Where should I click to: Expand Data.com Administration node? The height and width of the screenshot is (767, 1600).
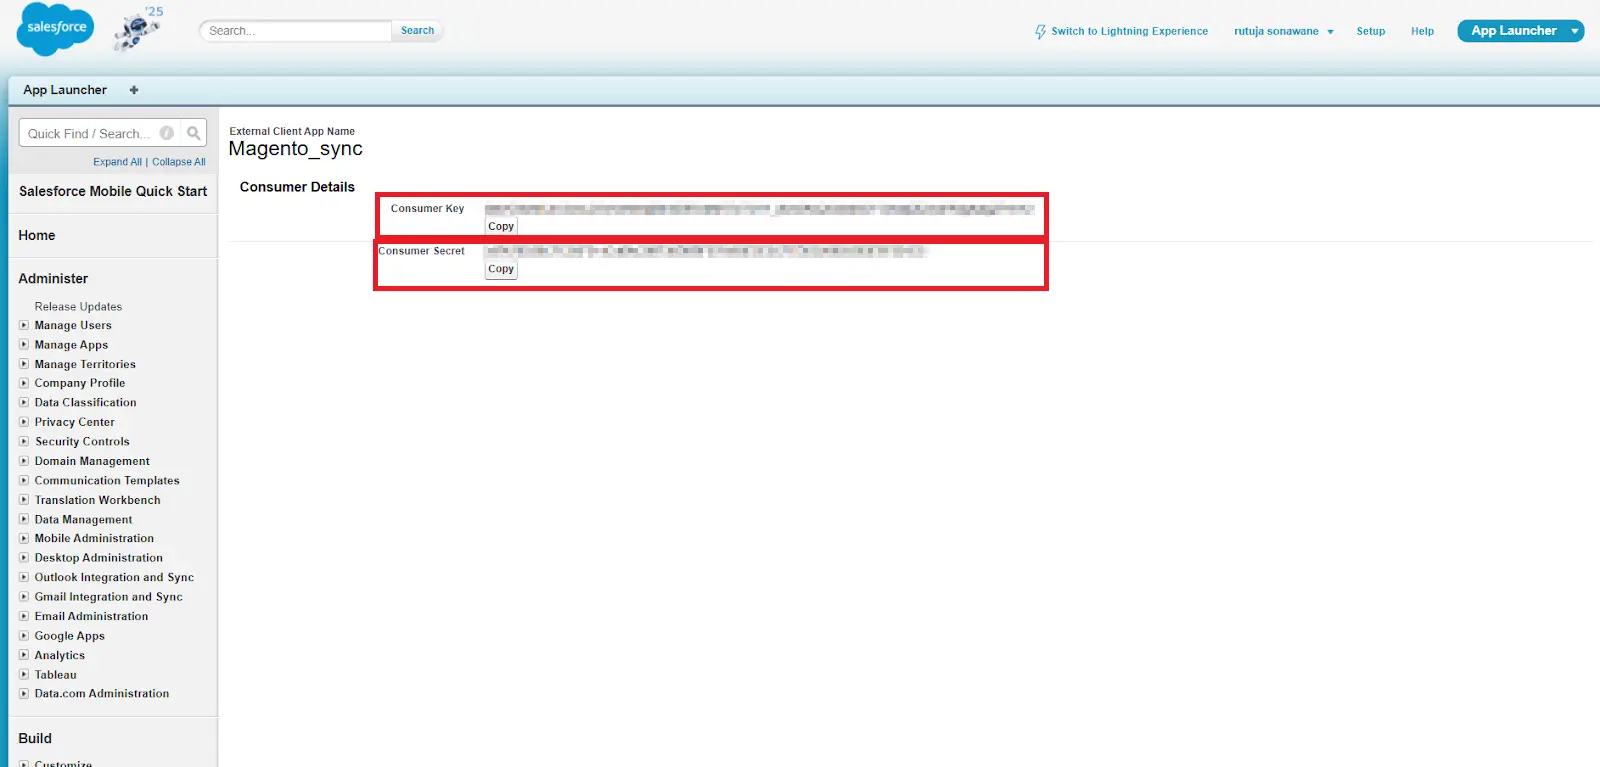pyautogui.click(x=24, y=693)
